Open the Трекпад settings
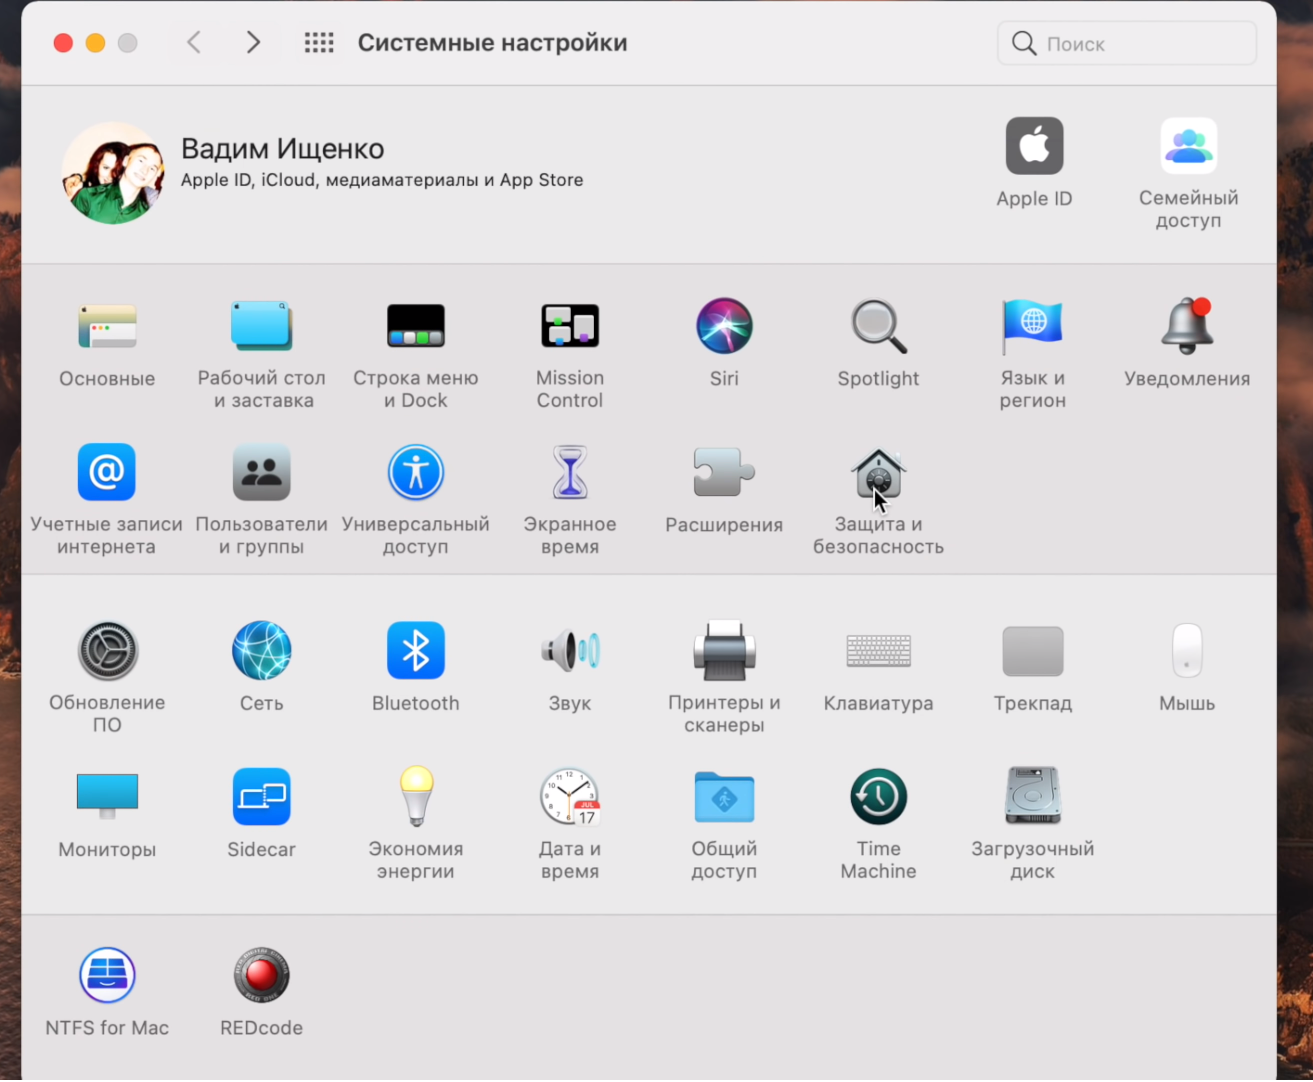Screen dimensions: 1313x1082 point(1033,651)
